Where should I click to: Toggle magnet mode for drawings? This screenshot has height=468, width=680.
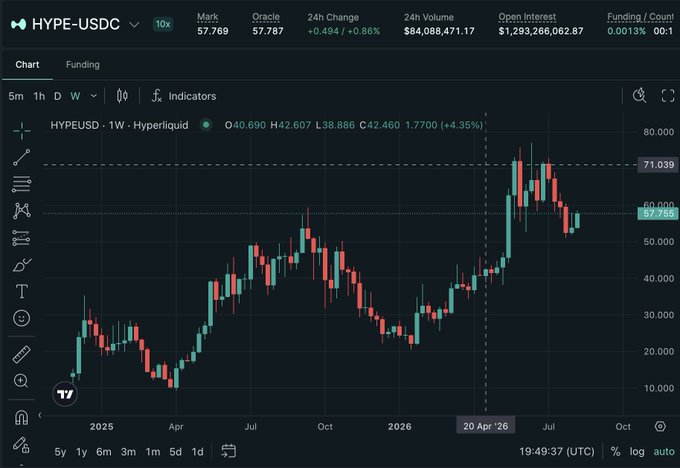pos(22,417)
